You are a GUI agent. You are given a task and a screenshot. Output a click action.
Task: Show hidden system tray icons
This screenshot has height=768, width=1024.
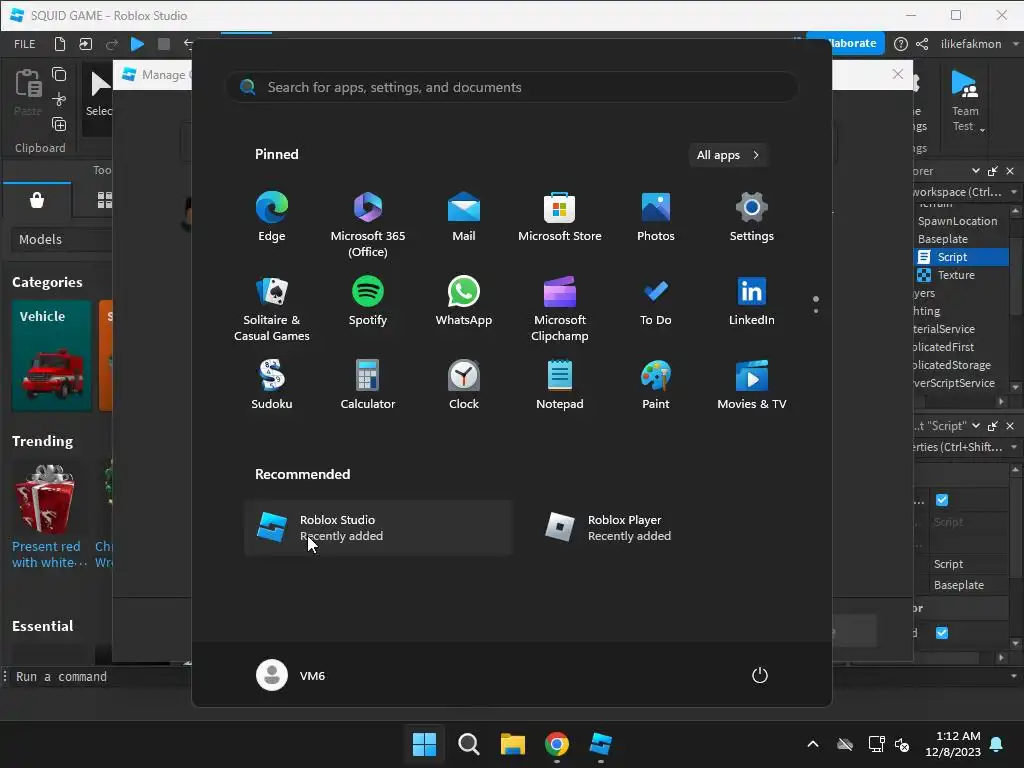click(x=812, y=744)
